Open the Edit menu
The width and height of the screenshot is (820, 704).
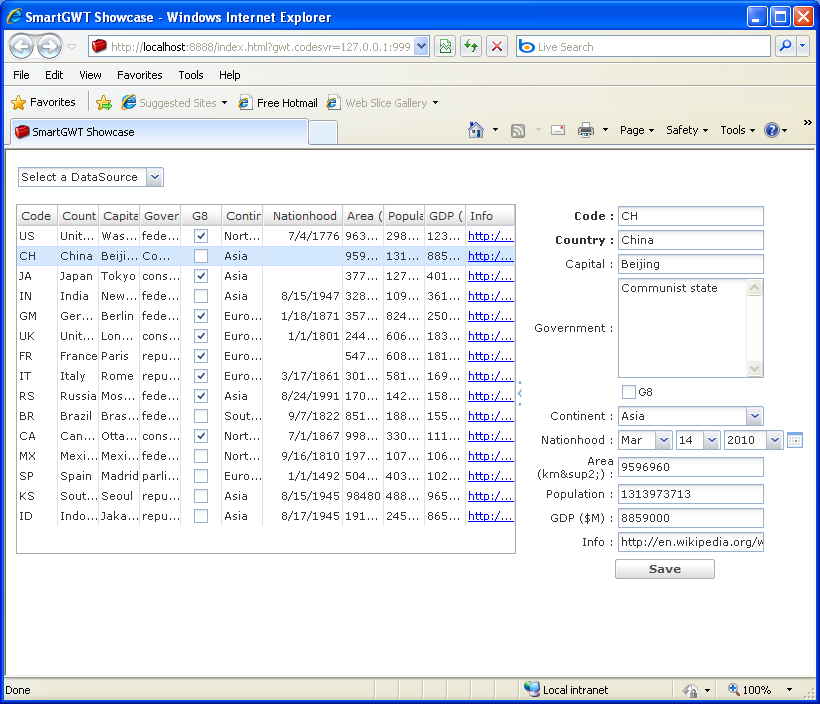[54, 75]
